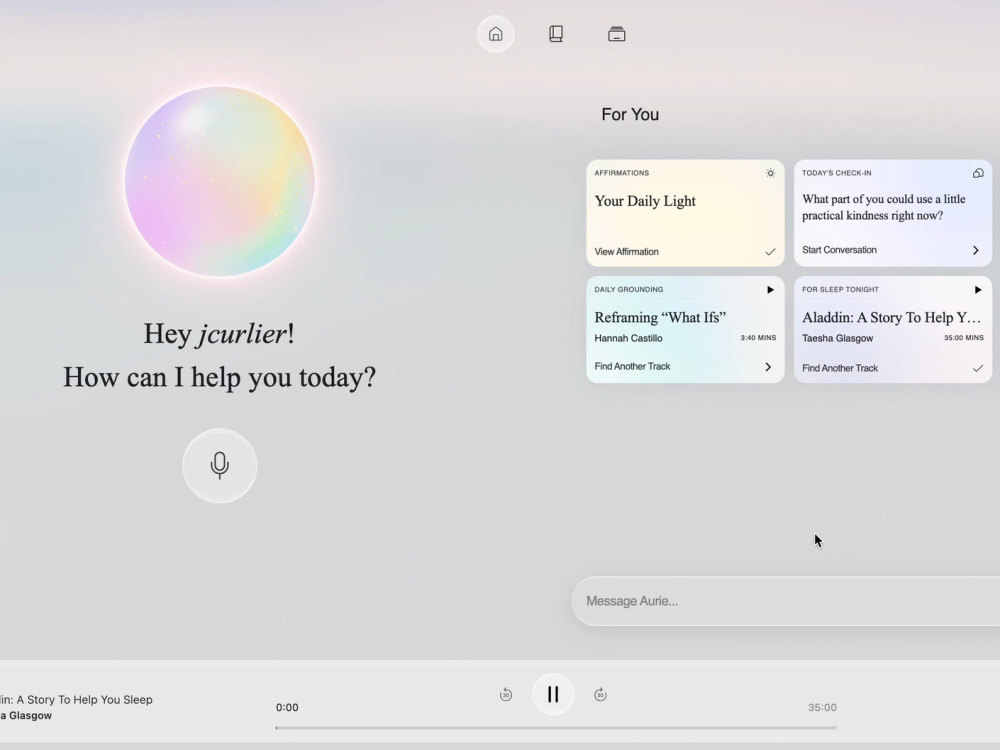Image resolution: width=1000 pixels, height=750 pixels.
Task: Click the For You heading
Action: [630, 114]
